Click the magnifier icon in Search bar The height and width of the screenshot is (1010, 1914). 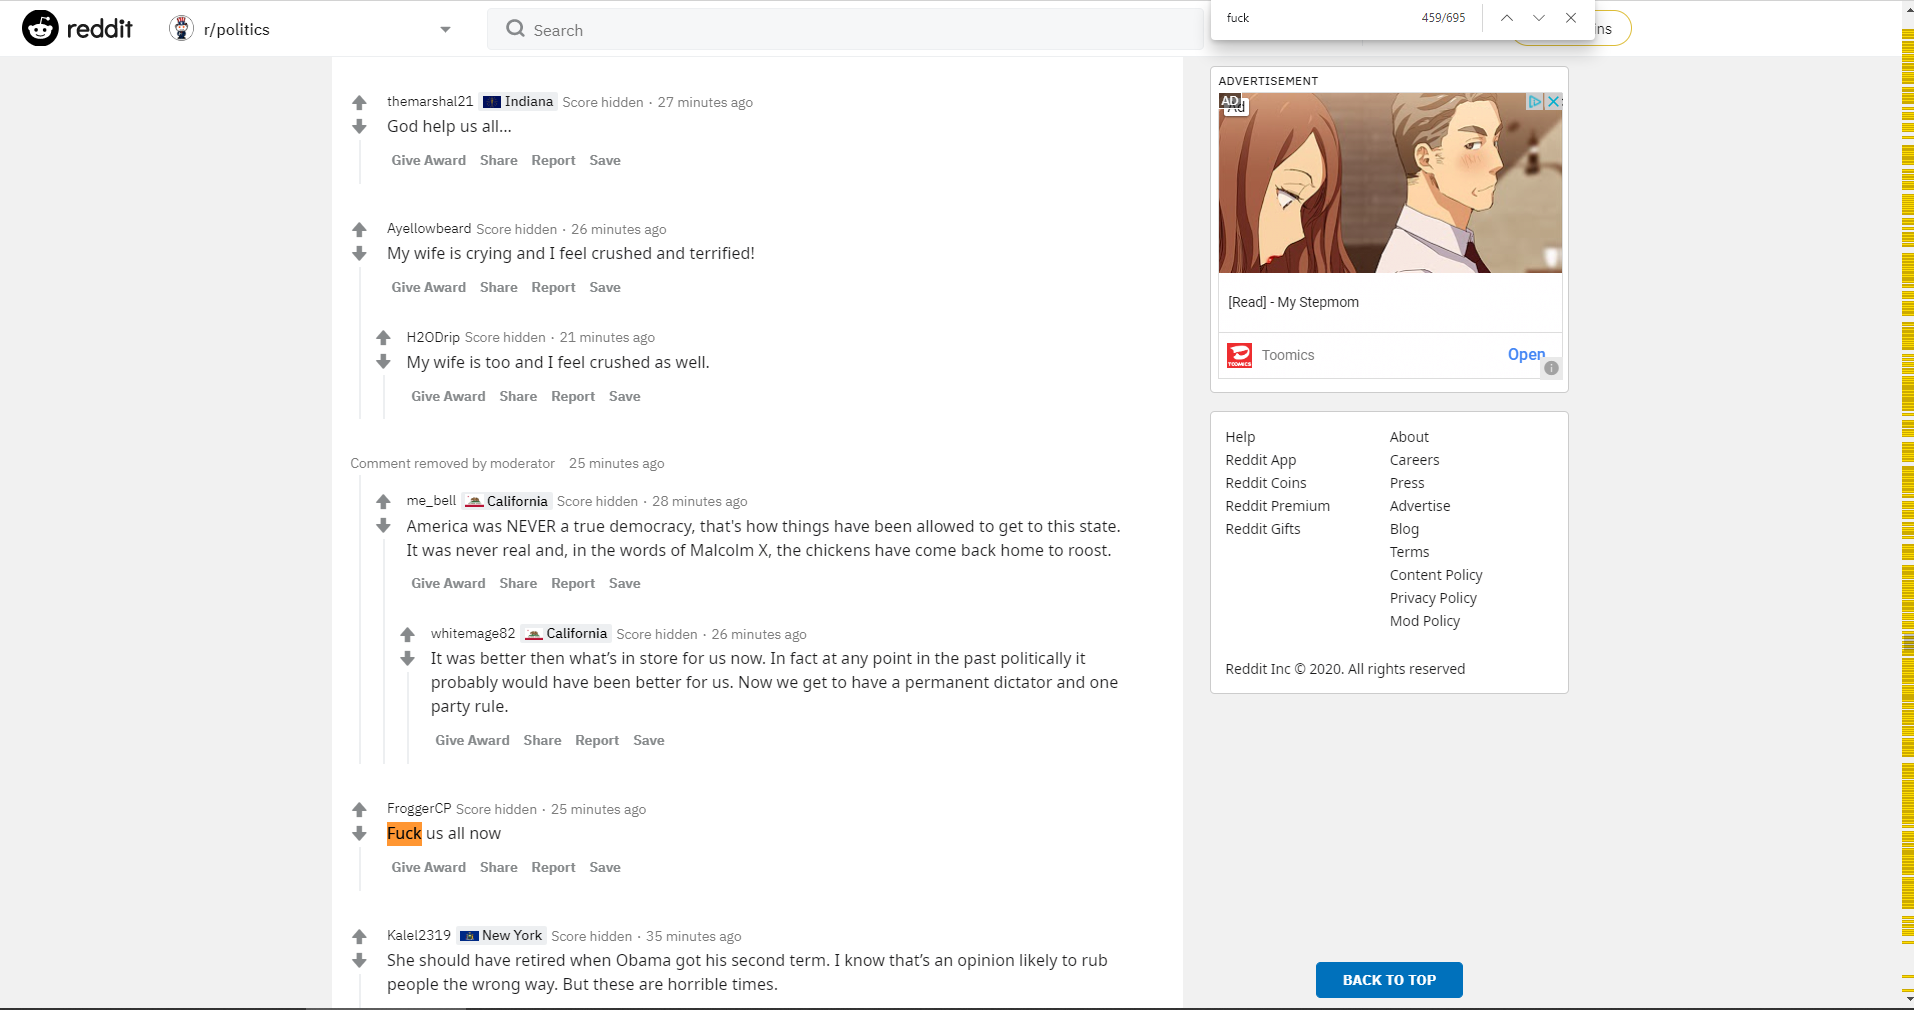tap(515, 29)
